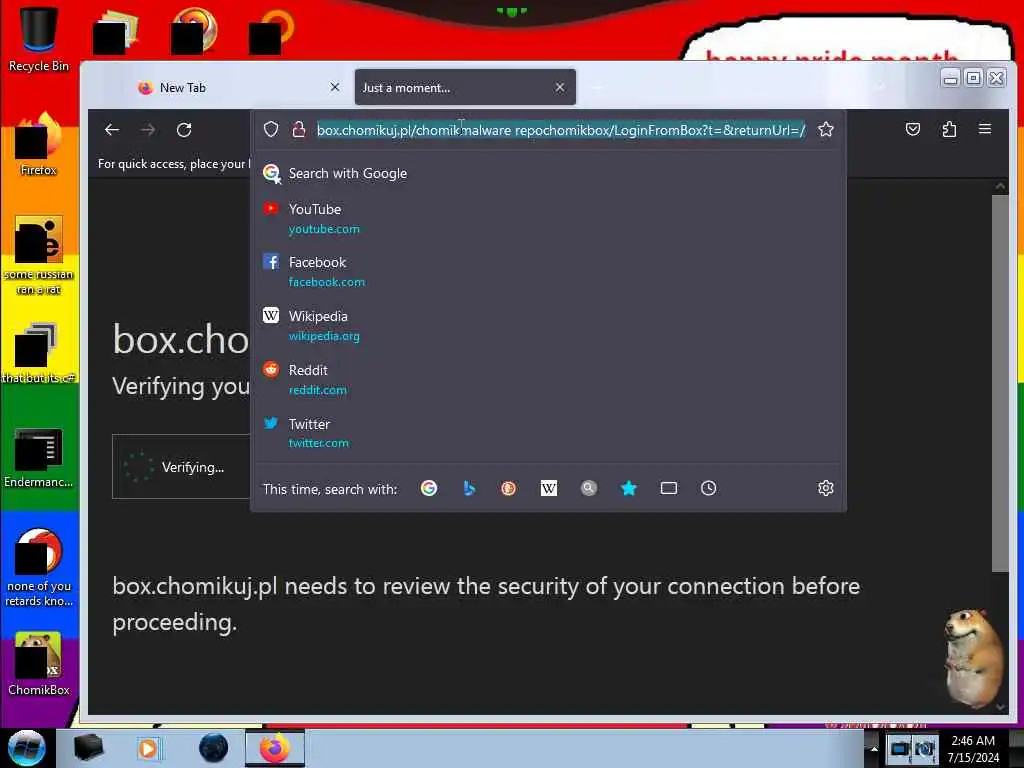The height and width of the screenshot is (768, 1024).
Task: Close the New Tab tab
Action: coord(334,87)
